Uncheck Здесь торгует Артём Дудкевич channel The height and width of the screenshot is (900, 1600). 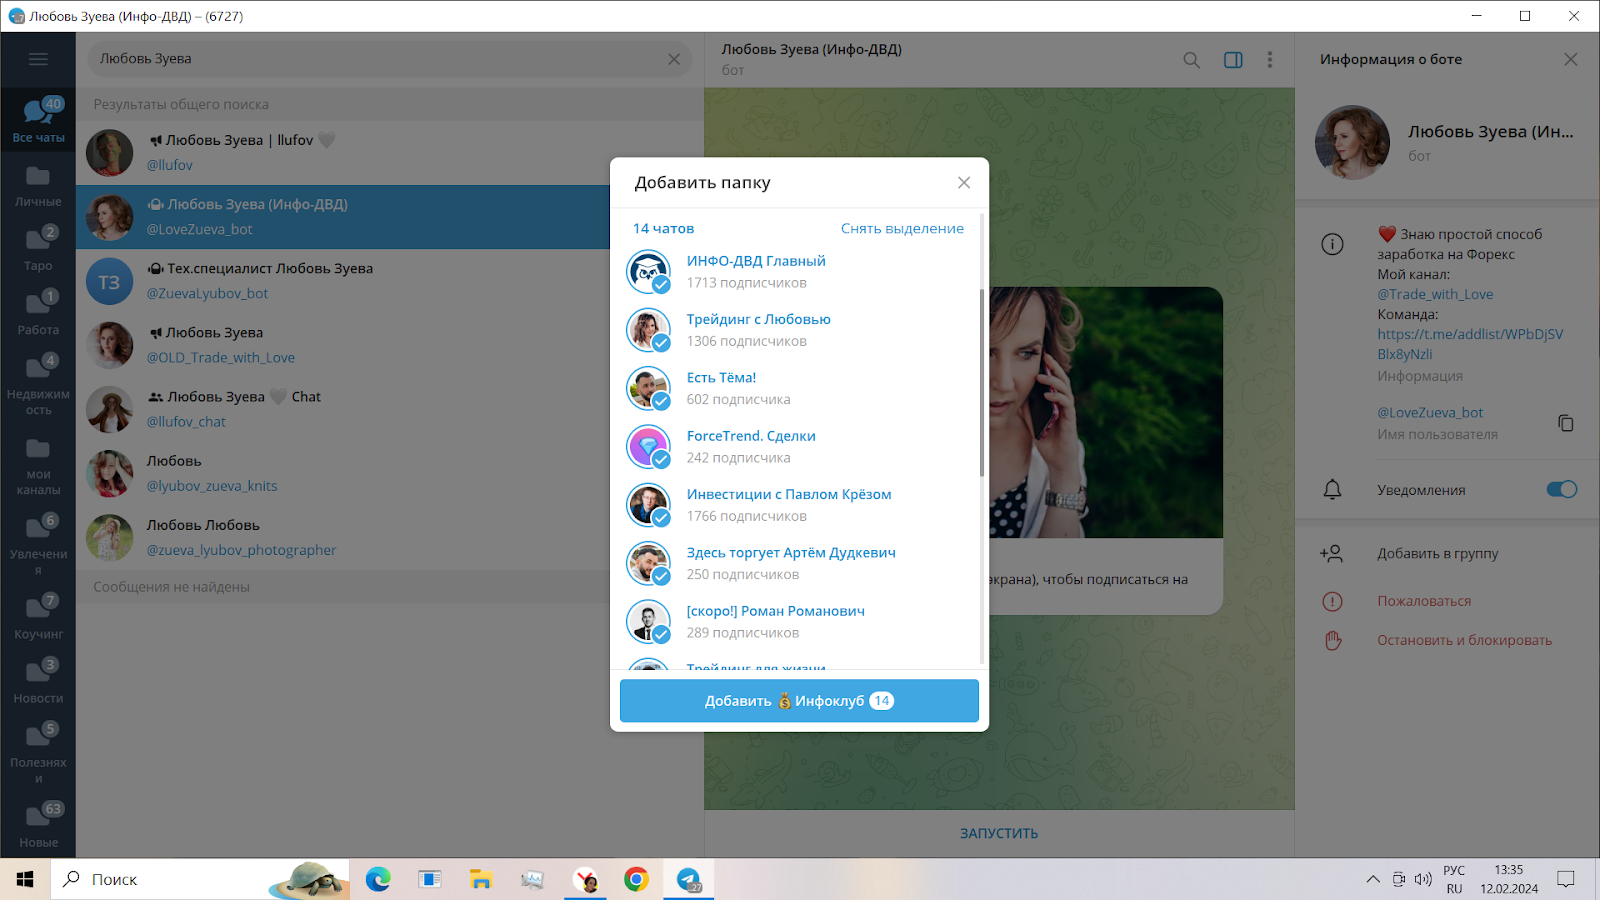coord(797,563)
